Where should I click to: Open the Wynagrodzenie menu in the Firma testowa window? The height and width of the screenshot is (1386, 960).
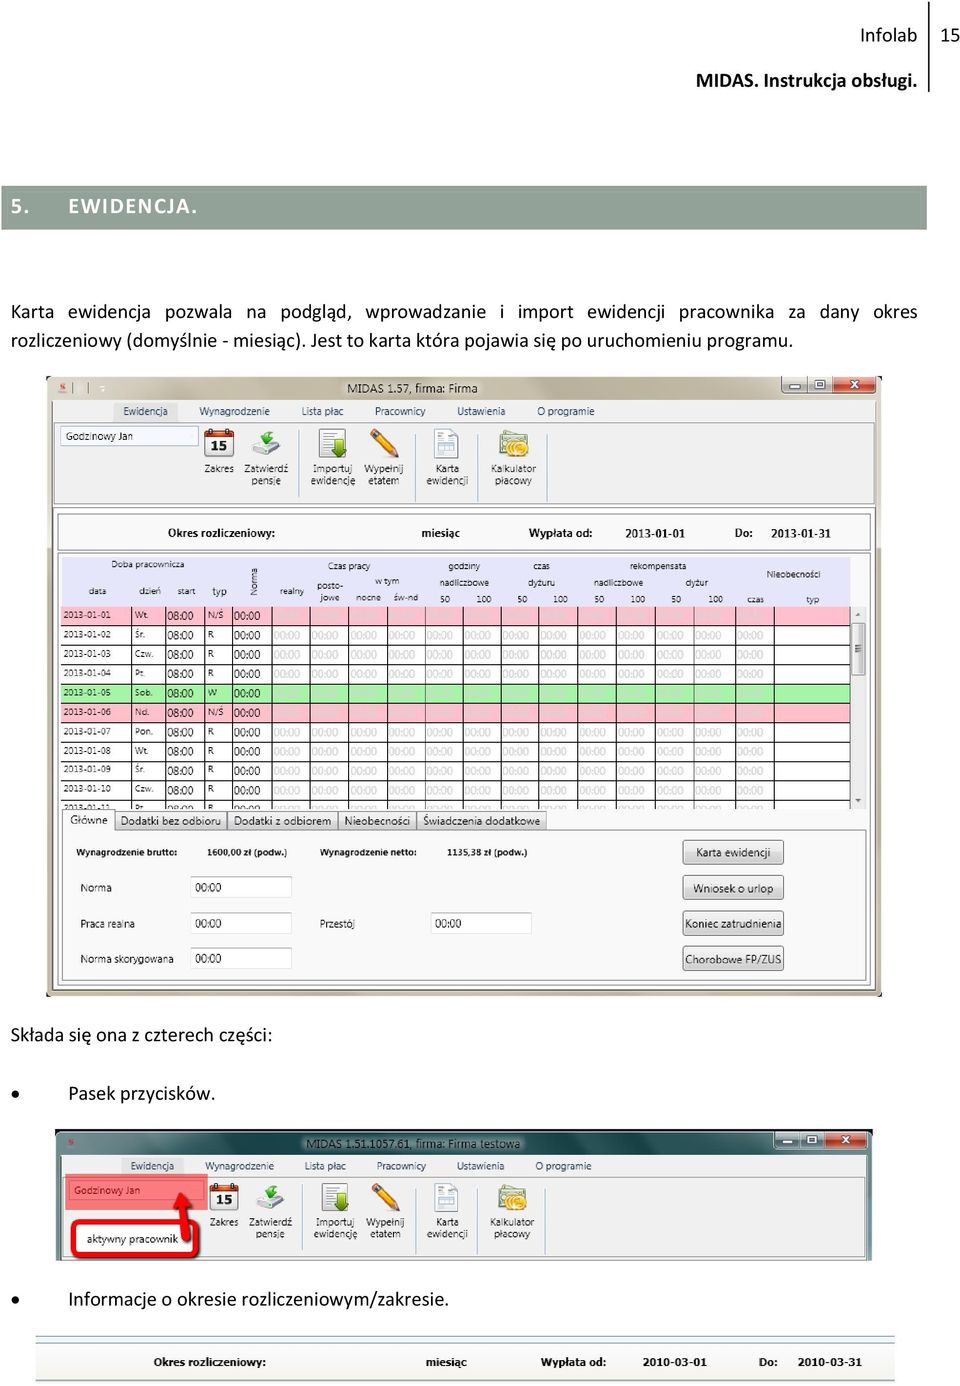(x=239, y=1166)
